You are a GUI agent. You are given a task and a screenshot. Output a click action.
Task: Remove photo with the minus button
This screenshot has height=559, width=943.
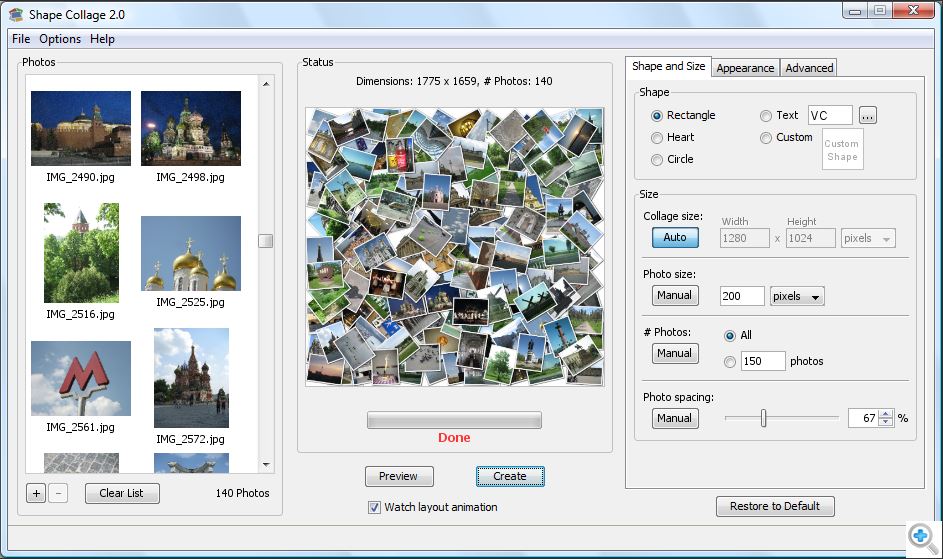click(x=58, y=493)
